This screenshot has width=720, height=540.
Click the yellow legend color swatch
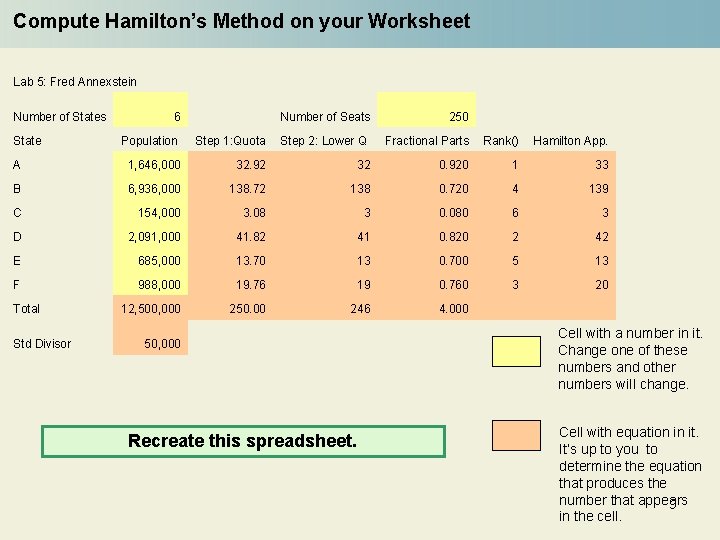[x=516, y=351]
